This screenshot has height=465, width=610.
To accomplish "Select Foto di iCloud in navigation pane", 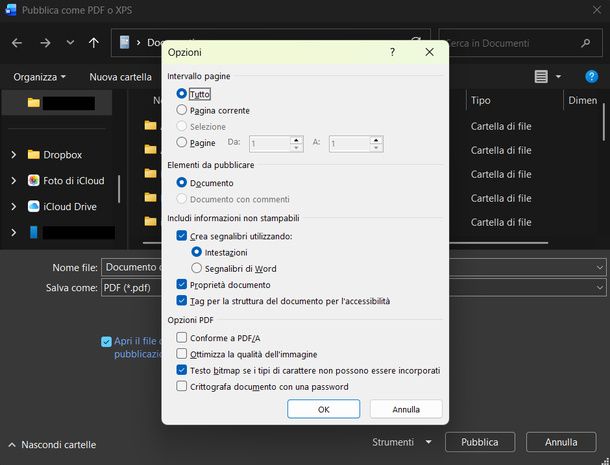I will point(74,181).
